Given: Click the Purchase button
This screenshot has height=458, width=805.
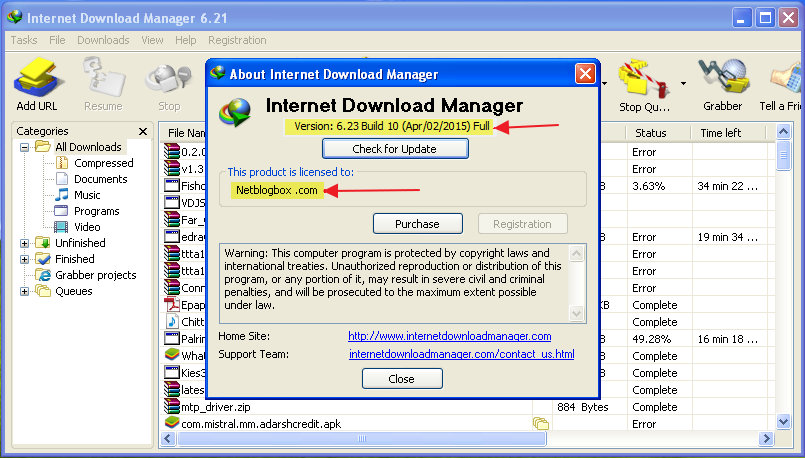Looking at the screenshot, I should coord(417,224).
